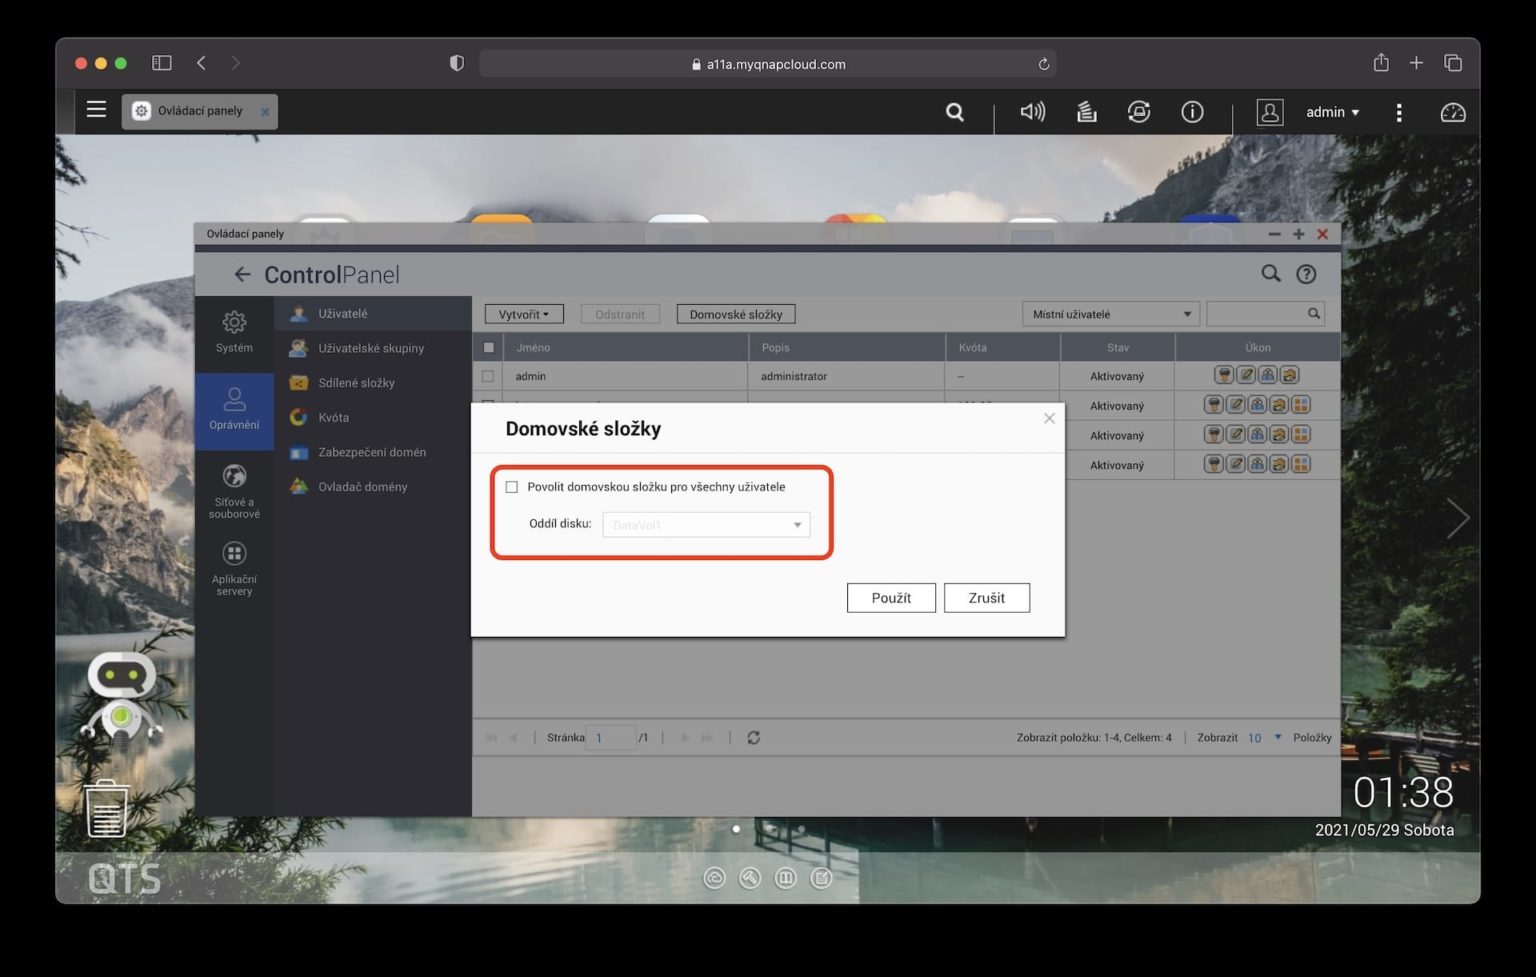
Task: Open the password change icon for admin user
Action: pyautogui.click(x=1224, y=375)
